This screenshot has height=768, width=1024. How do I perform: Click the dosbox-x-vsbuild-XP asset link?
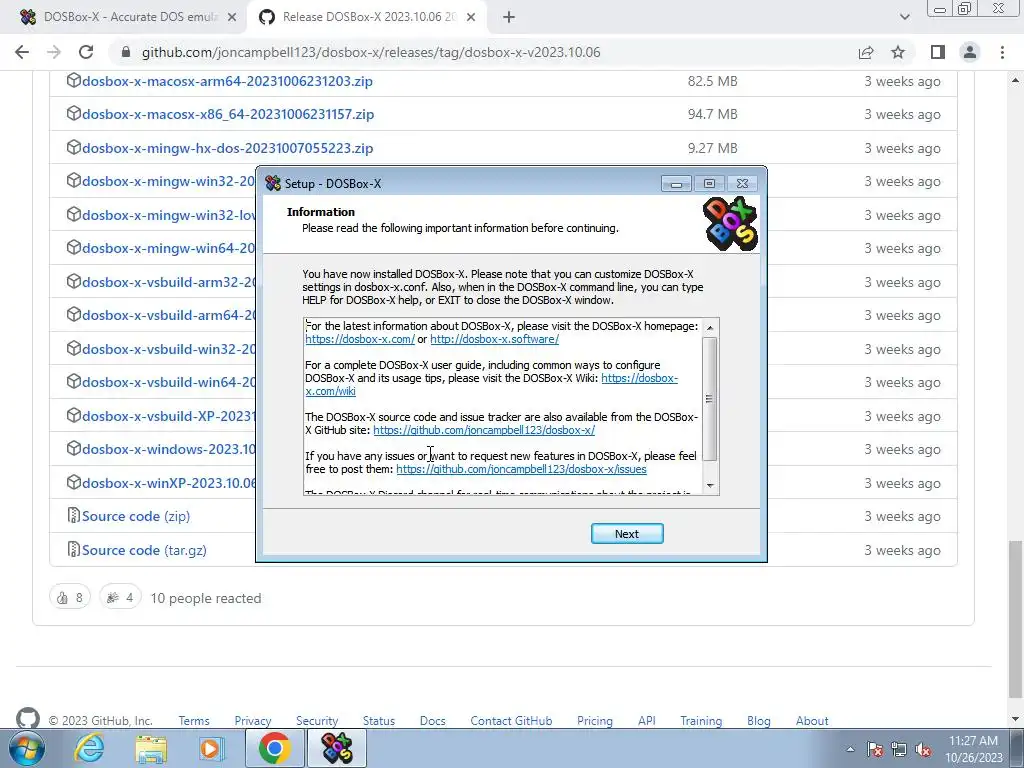click(x=168, y=416)
